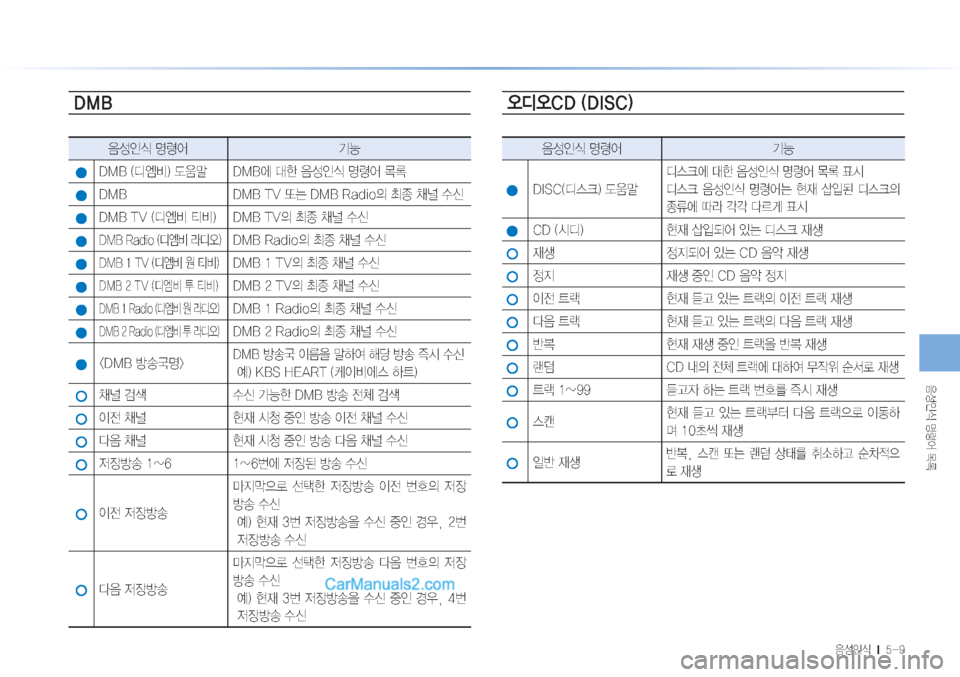Click '현재 듣고 있는 트랙의 다음 트랙 재생'
The image size is (960, 677).
[760, 321]
